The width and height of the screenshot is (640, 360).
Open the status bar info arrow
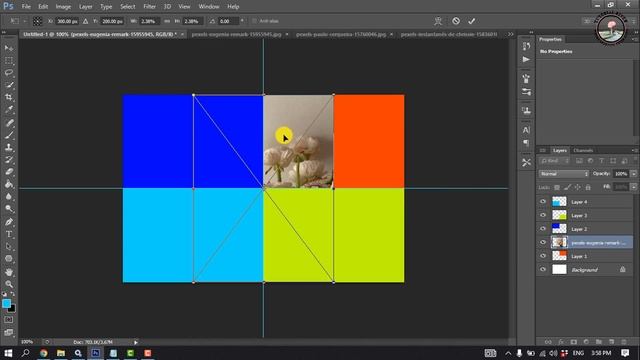(136, 342)
